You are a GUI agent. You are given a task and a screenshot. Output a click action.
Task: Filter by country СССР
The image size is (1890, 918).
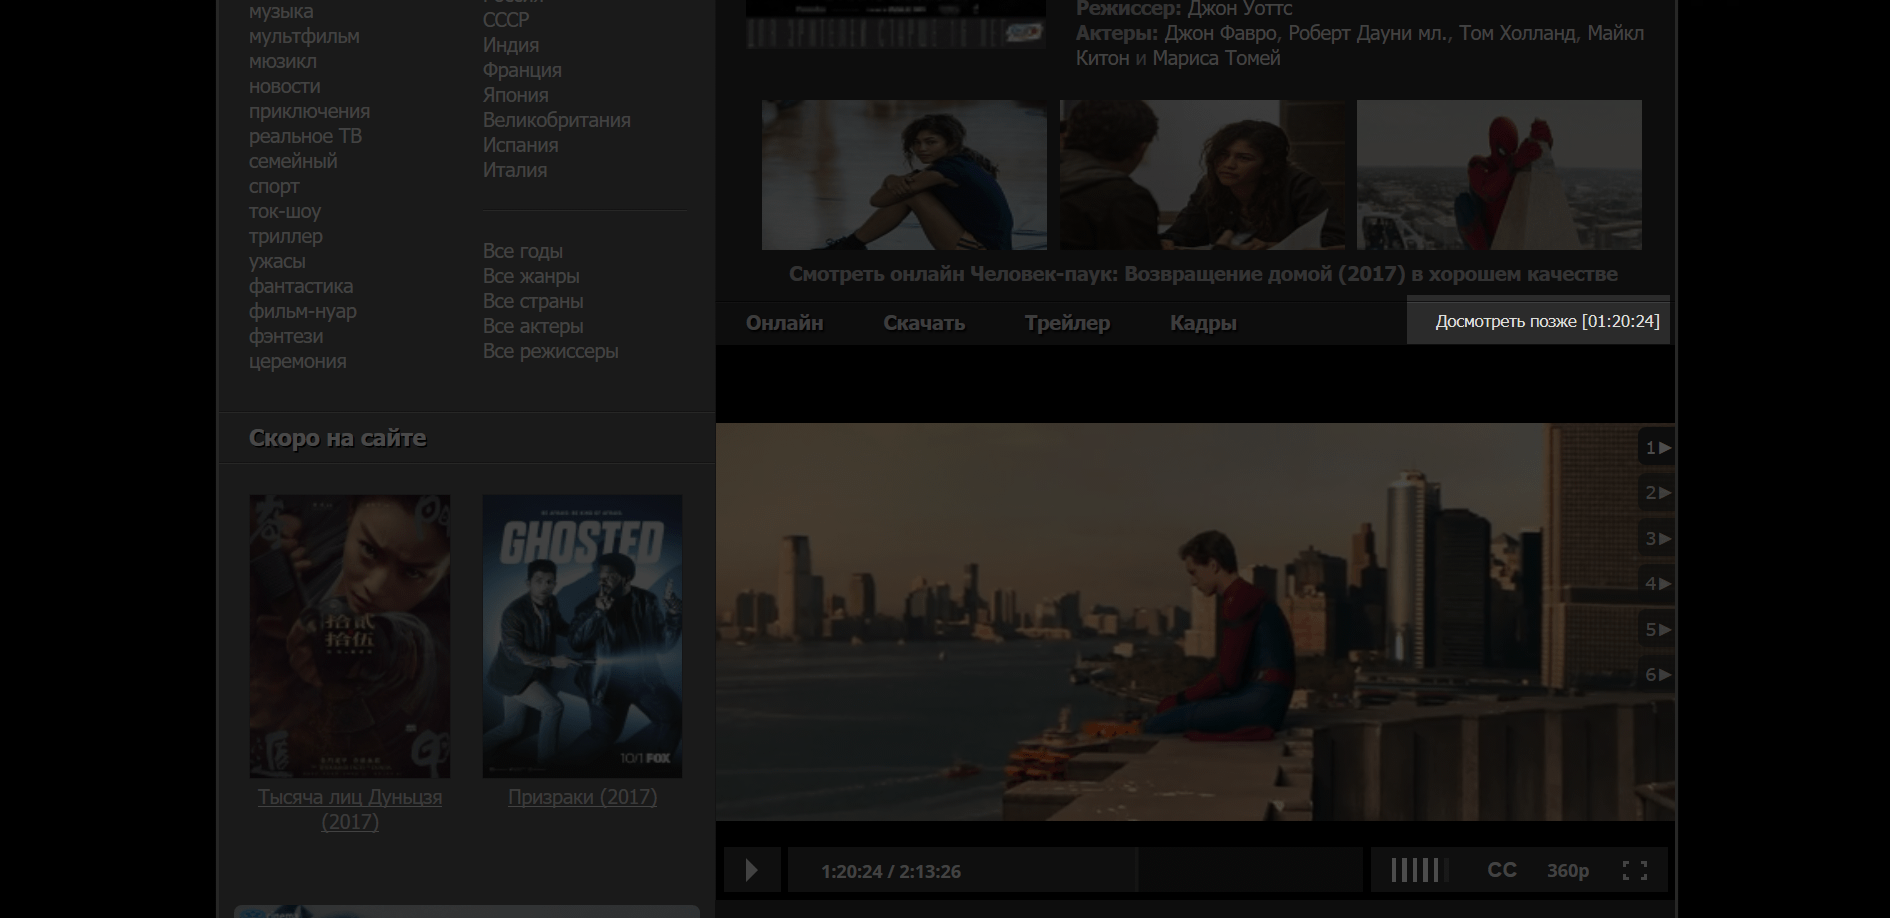coord(506,19)
